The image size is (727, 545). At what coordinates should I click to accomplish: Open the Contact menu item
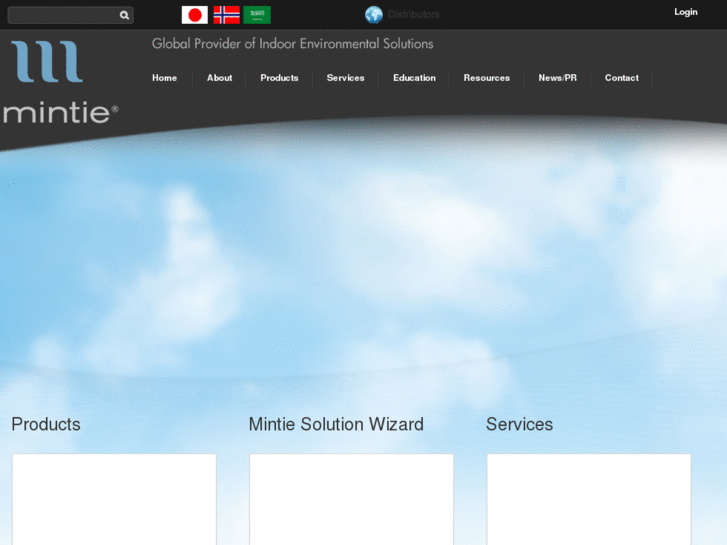click(x=622, y=78)
